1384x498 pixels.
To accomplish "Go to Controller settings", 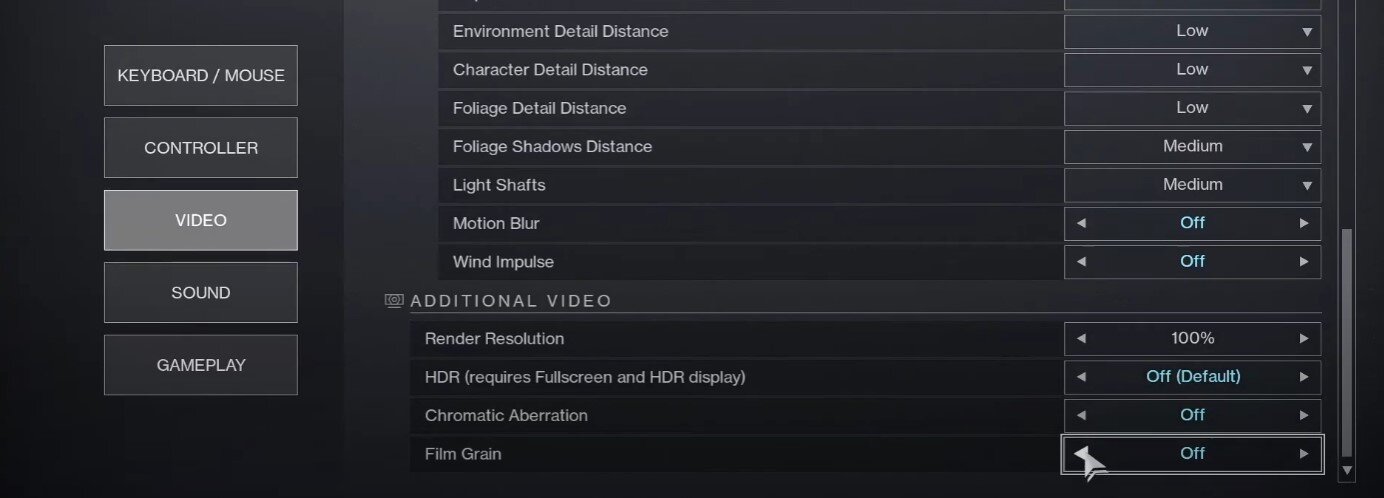I will [x=201, y=148].
